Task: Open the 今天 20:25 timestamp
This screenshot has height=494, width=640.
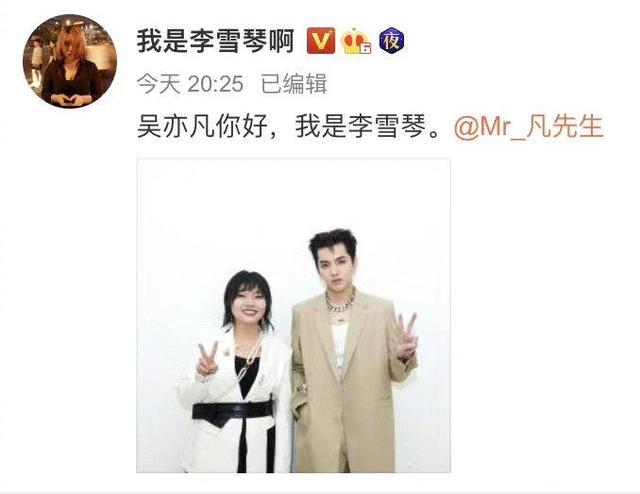Action: pos(190,84)
